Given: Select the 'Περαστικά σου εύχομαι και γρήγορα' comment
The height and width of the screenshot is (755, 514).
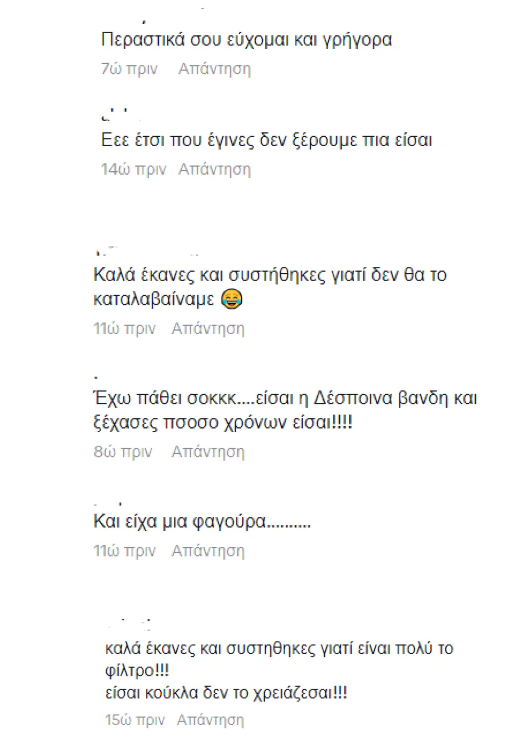Looking at the screenshot, I should 247,39.
